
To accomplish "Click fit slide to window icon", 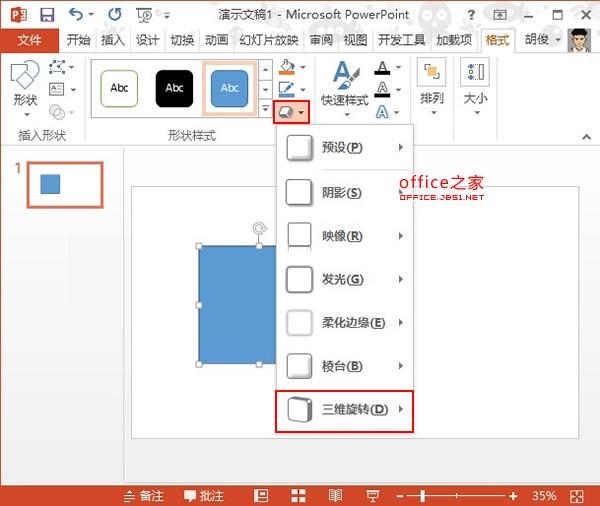I will tap(577, 496).
